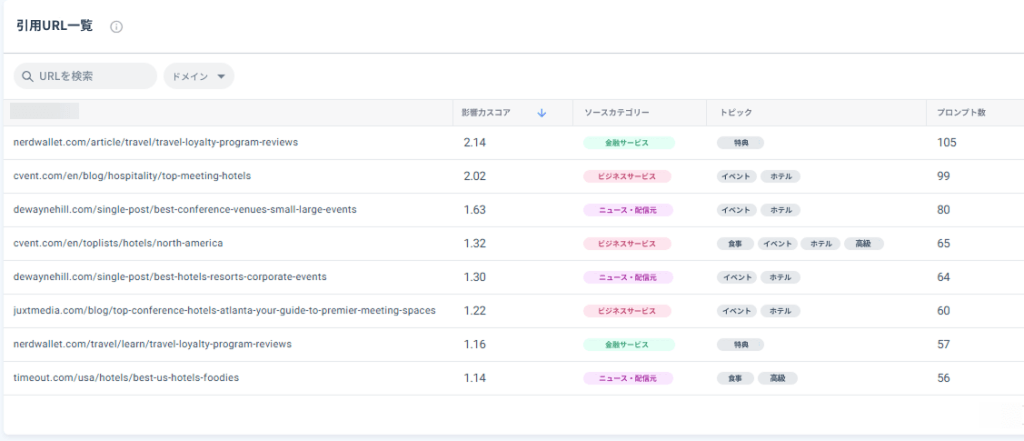This screenshot has height=441, width=1024.
Task: Click score value 1.63
Action: coord(475,210)
